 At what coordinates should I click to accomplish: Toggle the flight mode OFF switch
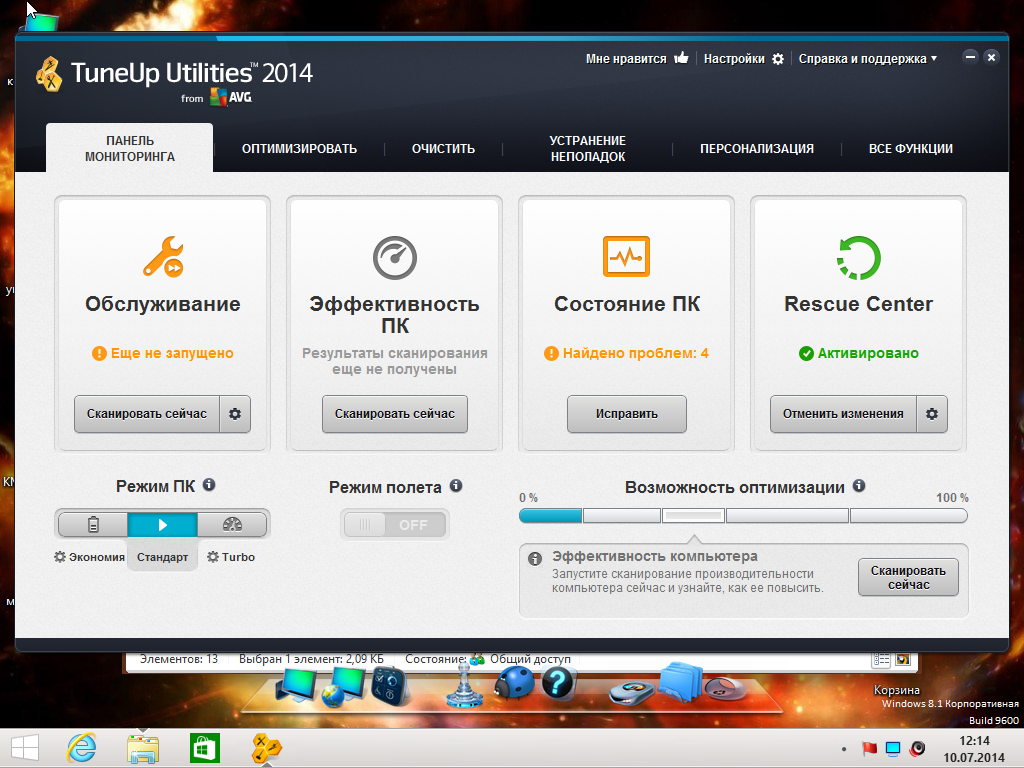394,524
